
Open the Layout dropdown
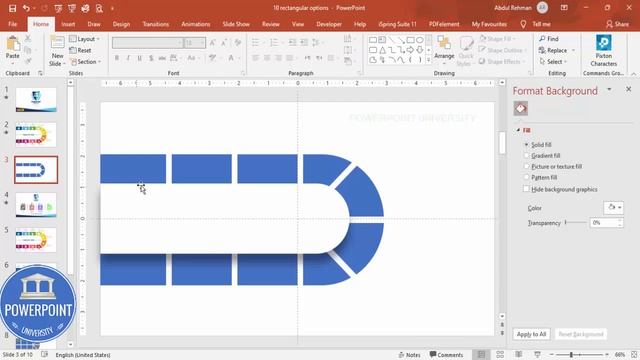[x=85, y=39]
